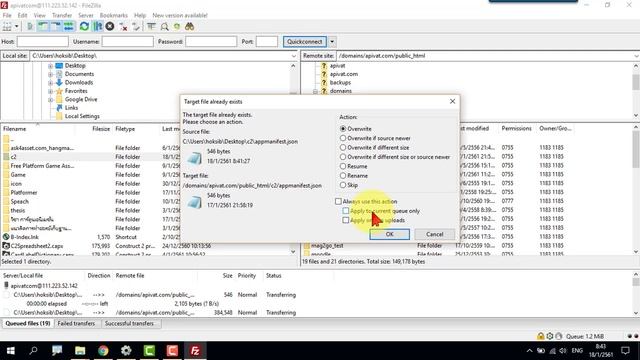Select the backups folder in remote tree
The height and width of the screenshot is (360, 640).
point(340,82)
